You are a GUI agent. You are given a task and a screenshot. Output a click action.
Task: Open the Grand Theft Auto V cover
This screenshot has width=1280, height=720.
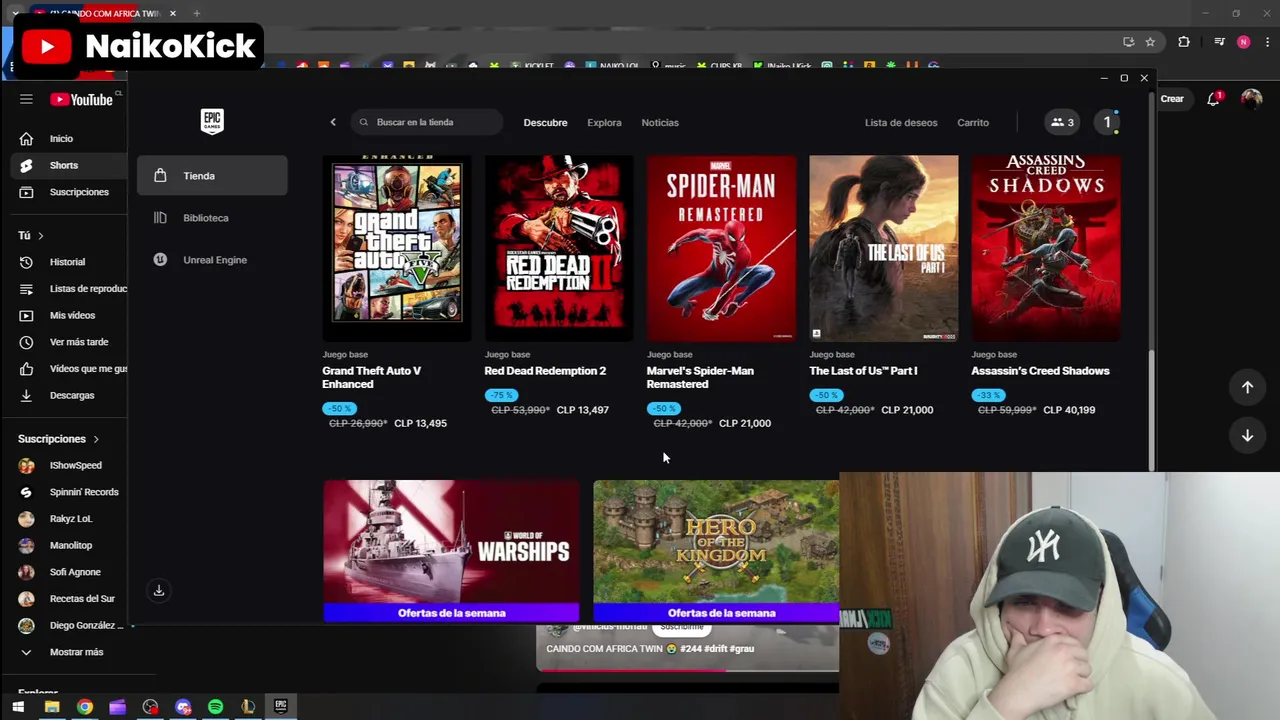point(397,248)
